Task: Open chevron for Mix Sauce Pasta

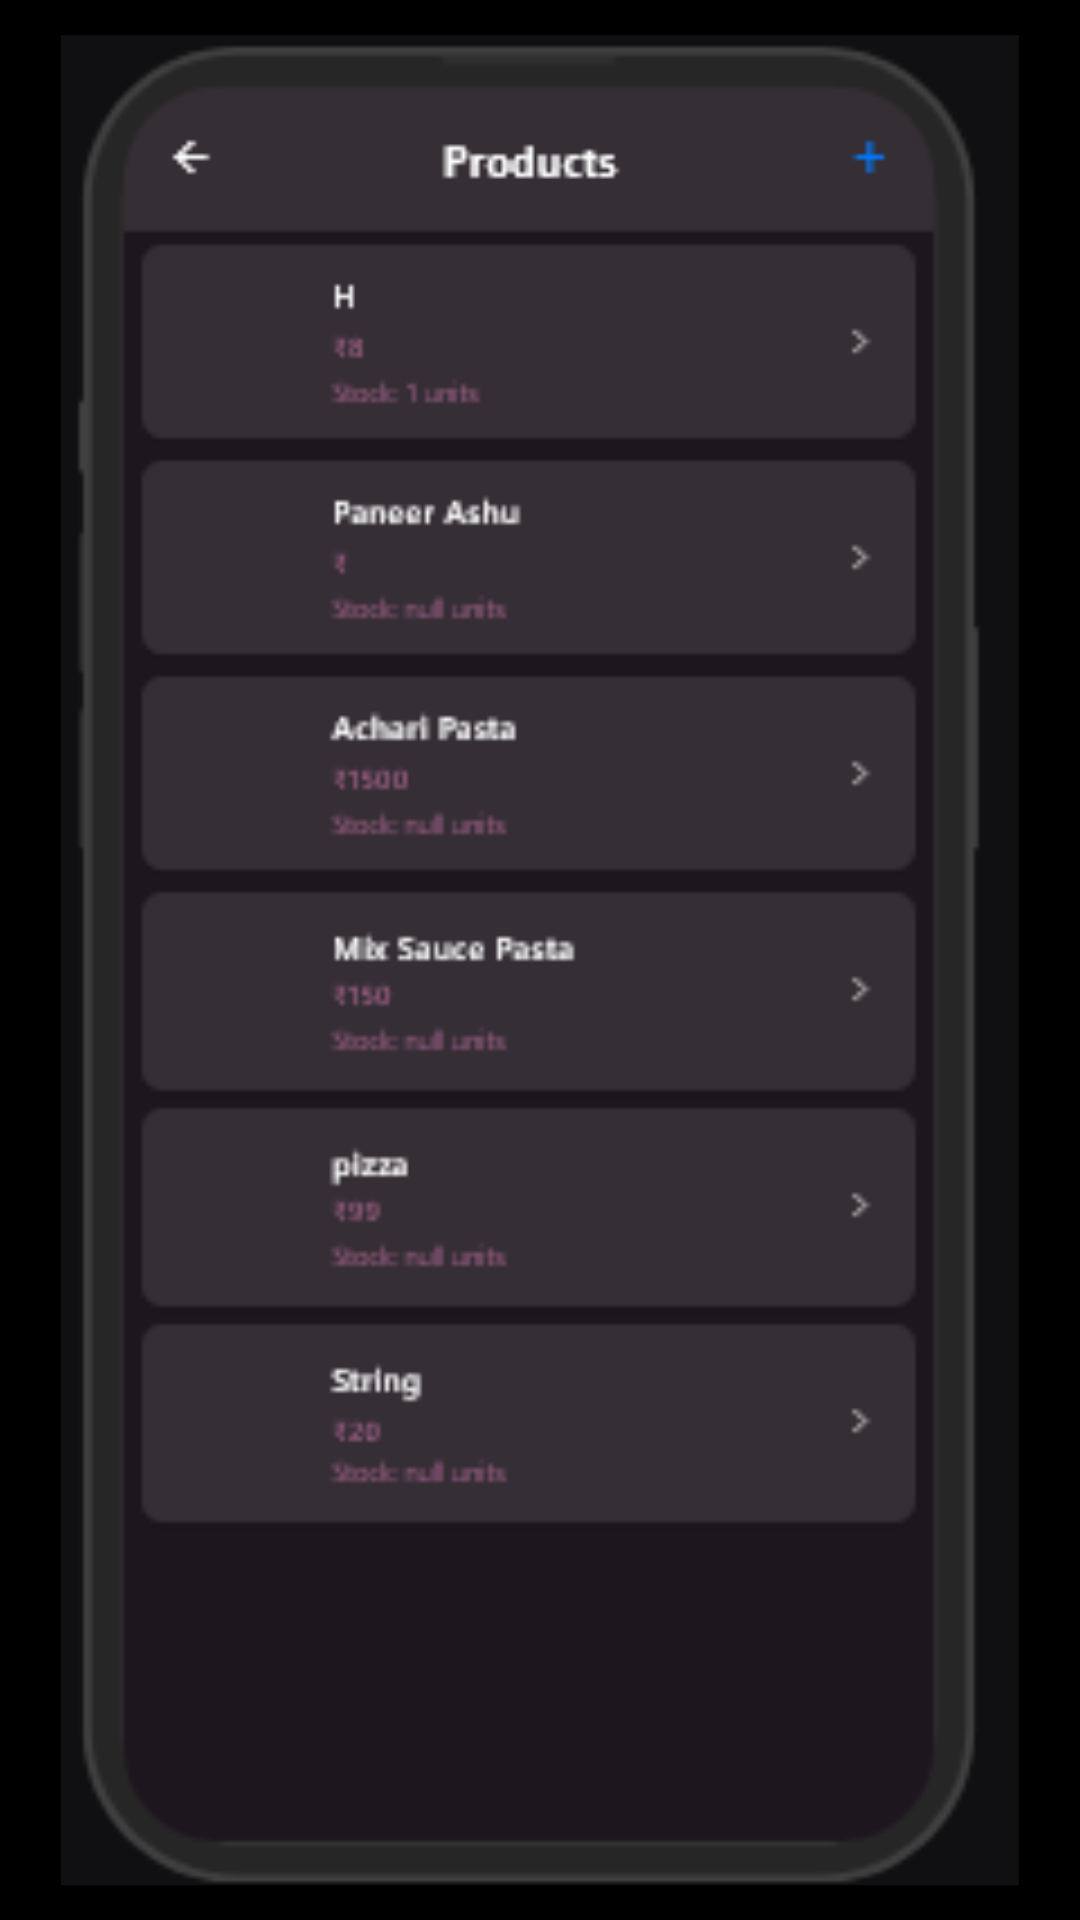Action: click(859, 990)
